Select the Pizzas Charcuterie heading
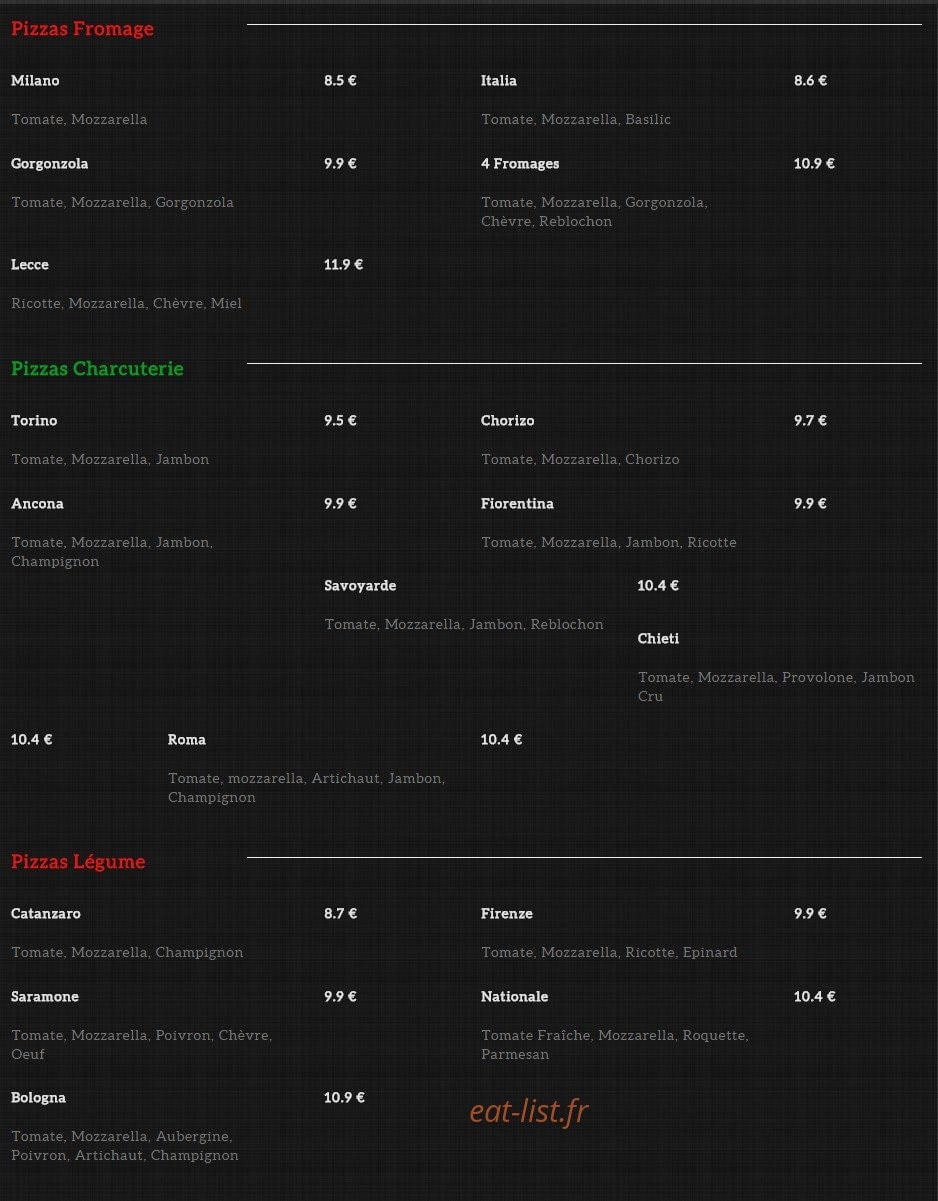The image size is (938, 1201). pos(97,369)
